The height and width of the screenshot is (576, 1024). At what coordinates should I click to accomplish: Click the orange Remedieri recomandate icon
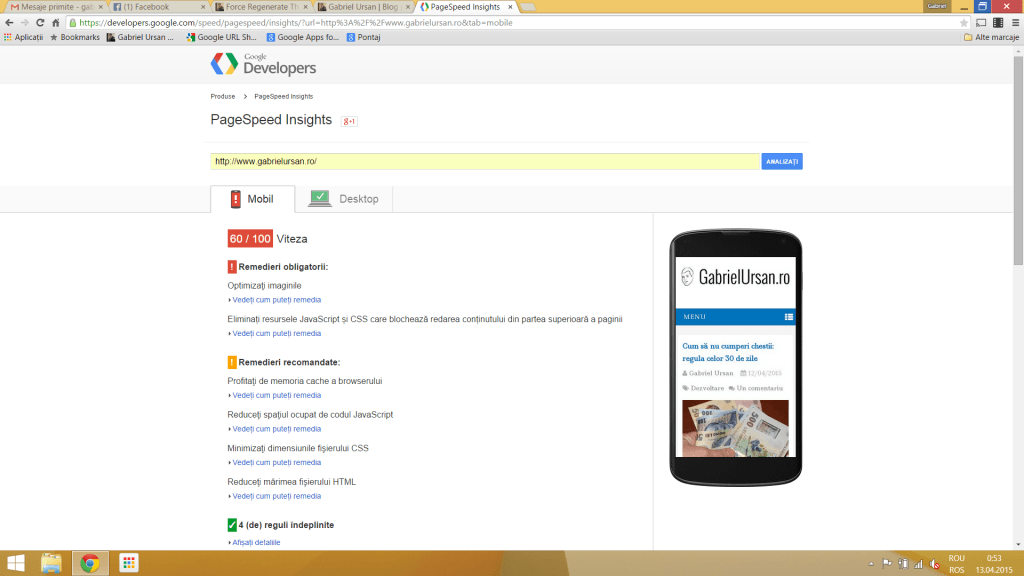[232, 362]
